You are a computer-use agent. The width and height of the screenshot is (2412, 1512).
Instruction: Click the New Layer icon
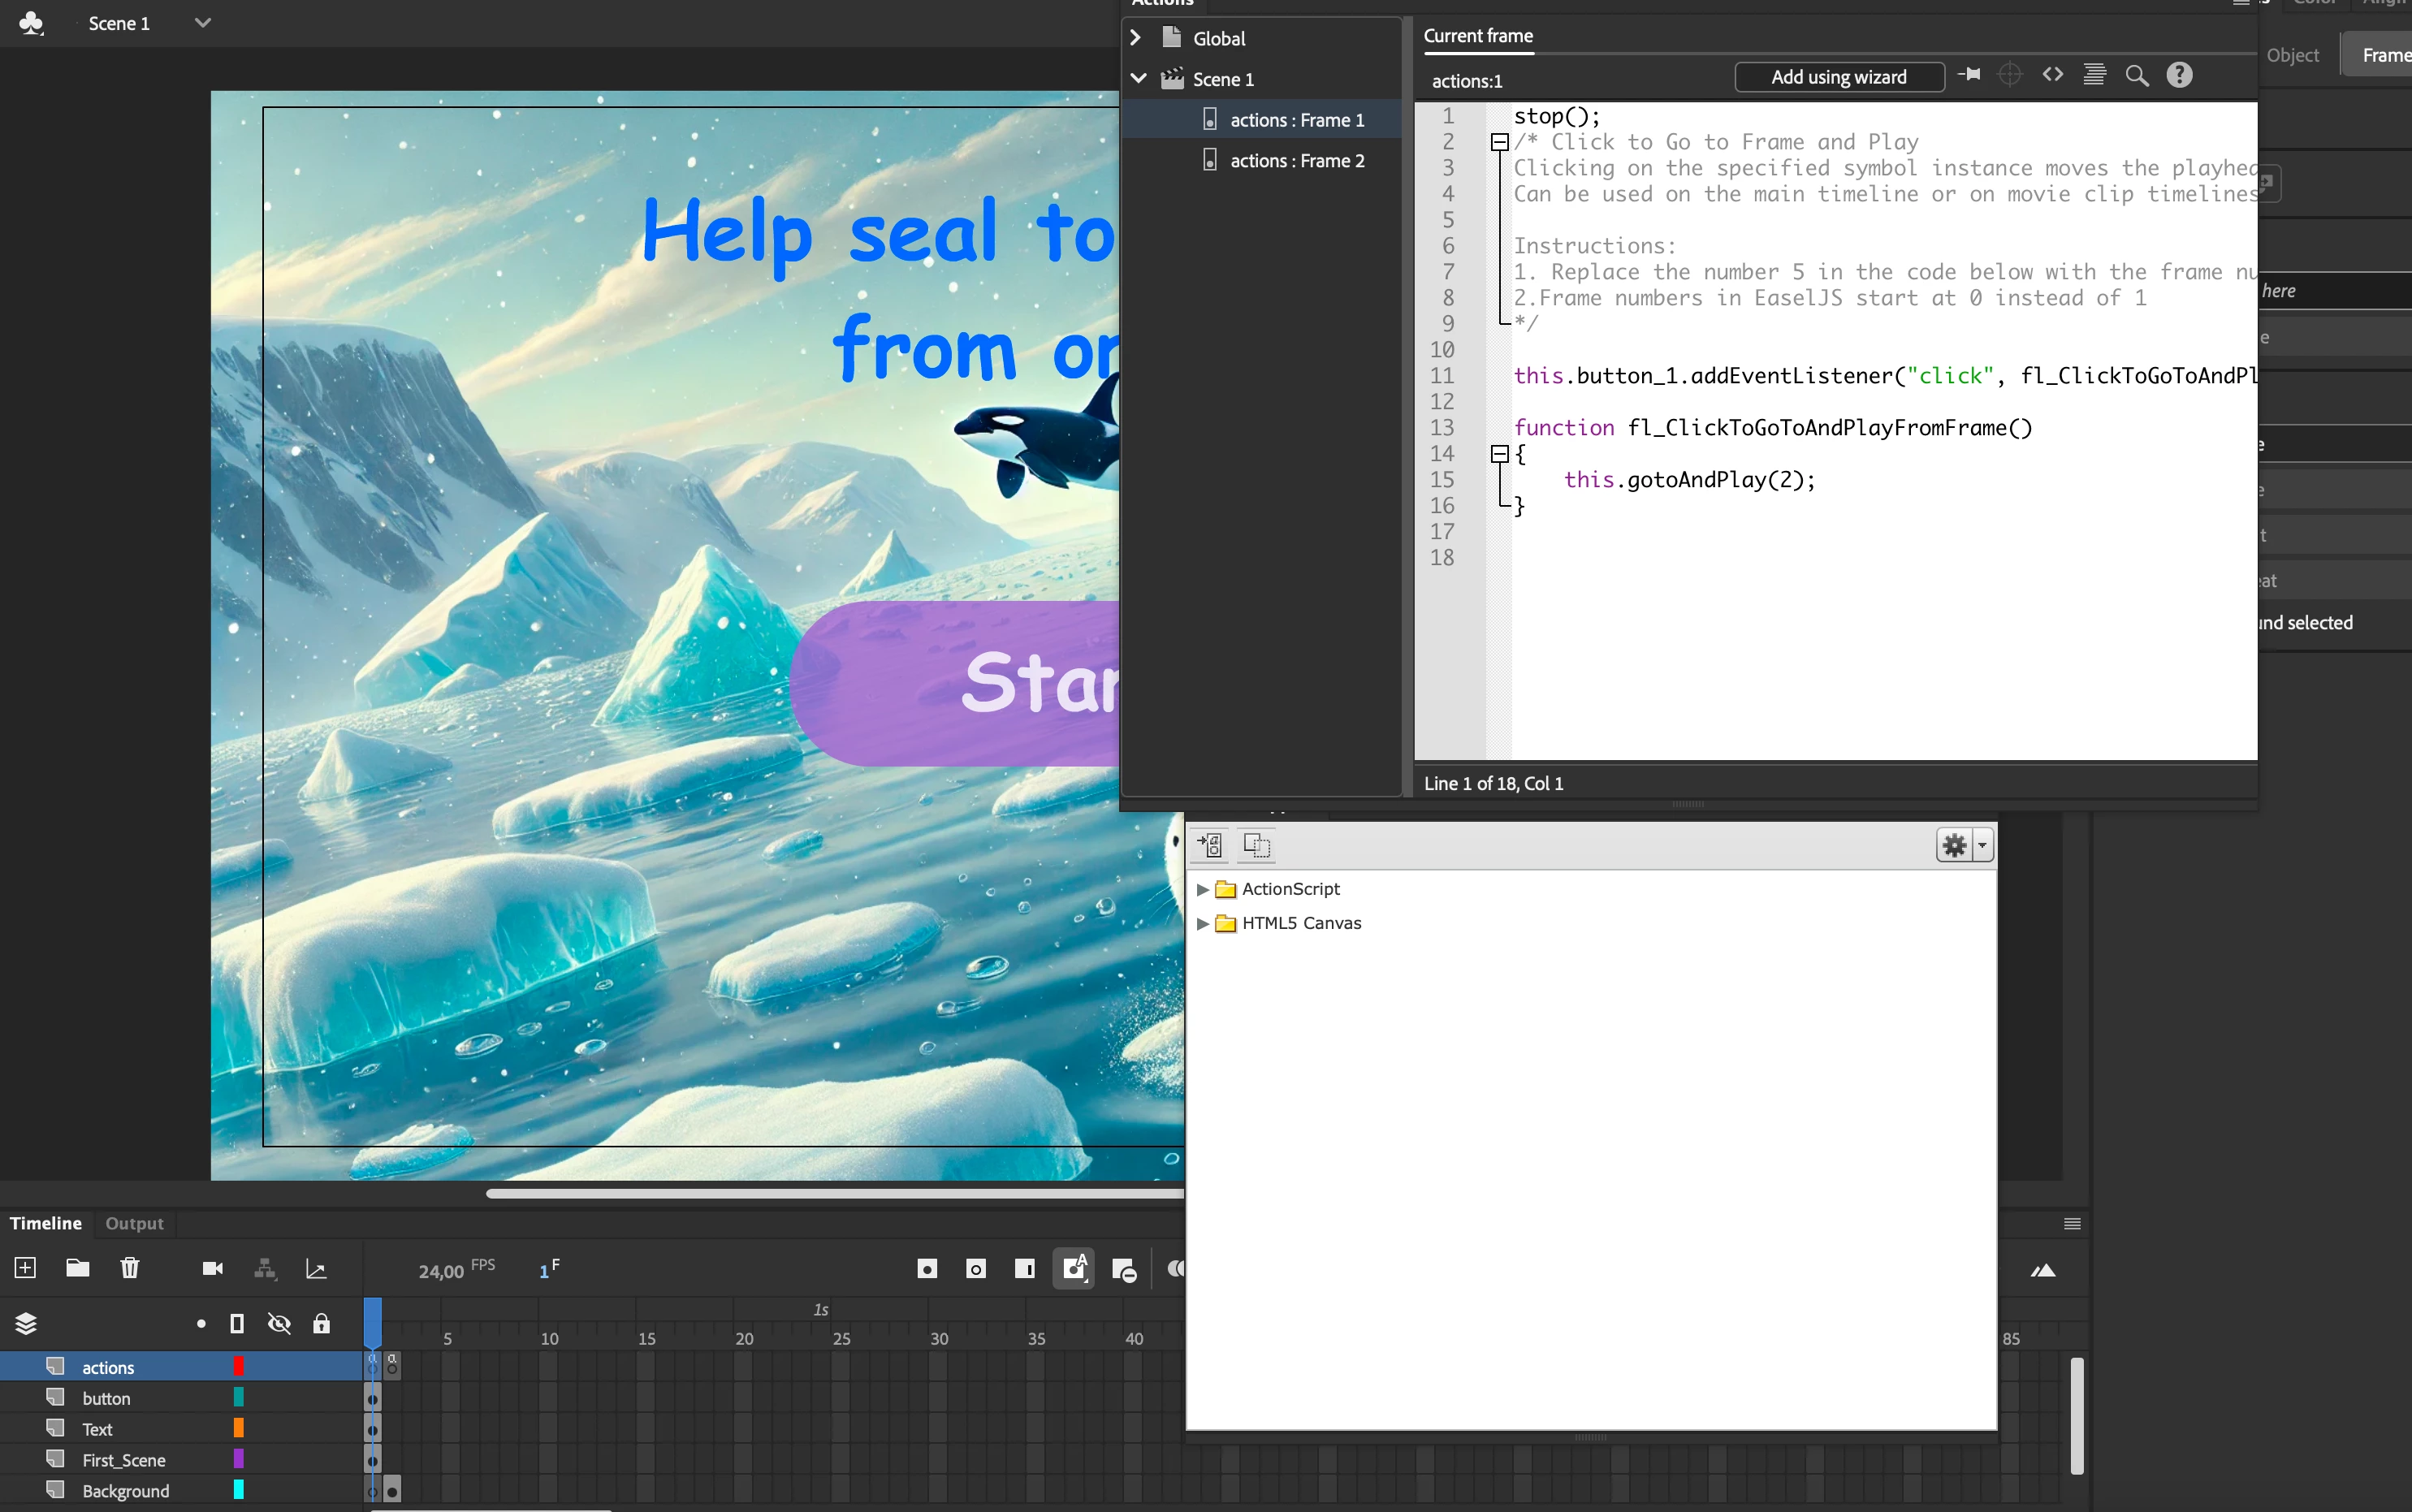(x=25, y=1268)
